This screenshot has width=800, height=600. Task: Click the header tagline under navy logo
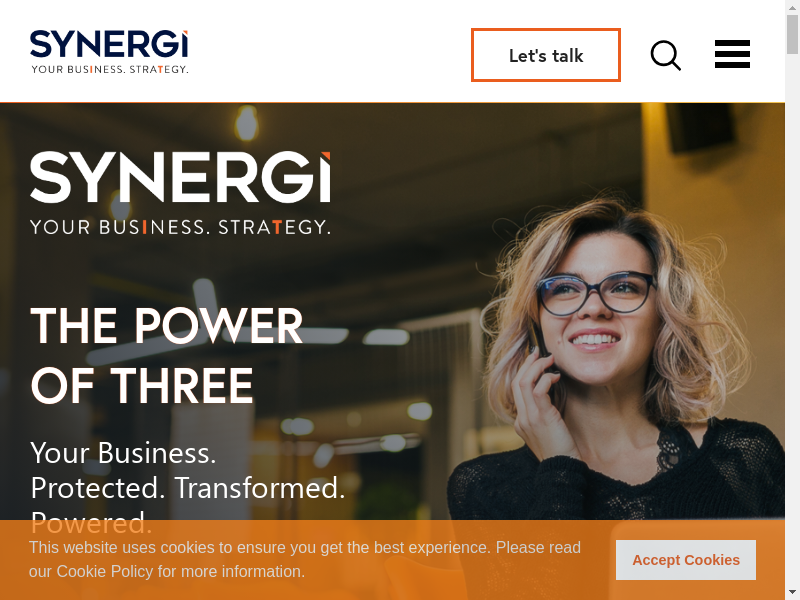coord(110,69)
